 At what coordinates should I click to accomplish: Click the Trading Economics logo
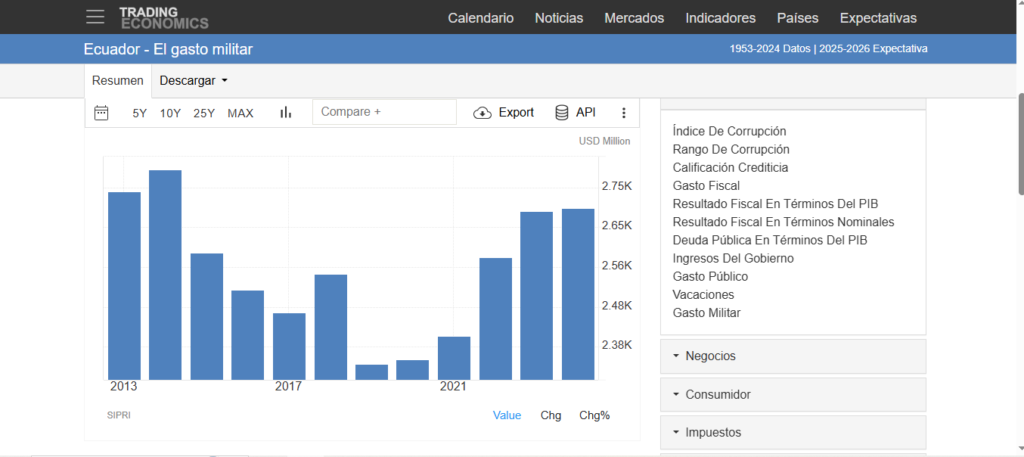164,17
